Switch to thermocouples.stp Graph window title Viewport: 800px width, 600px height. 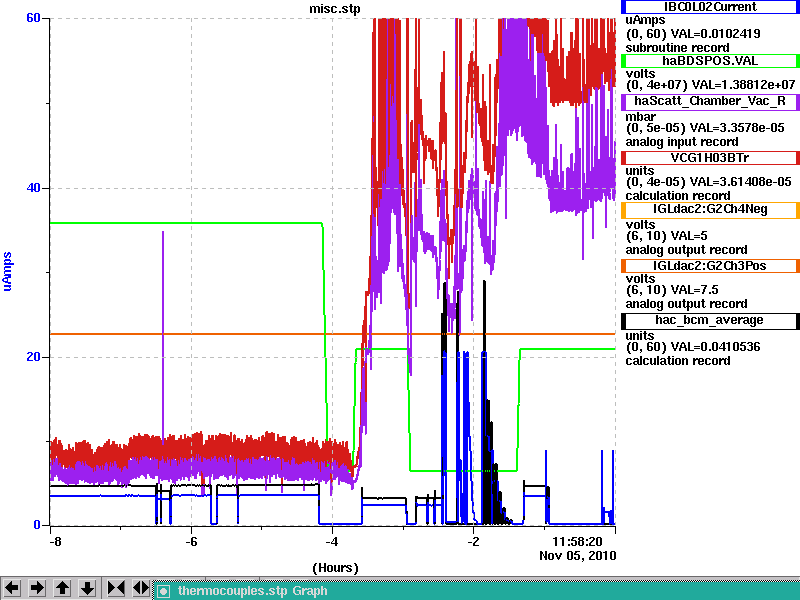click(x=253, y=591)
